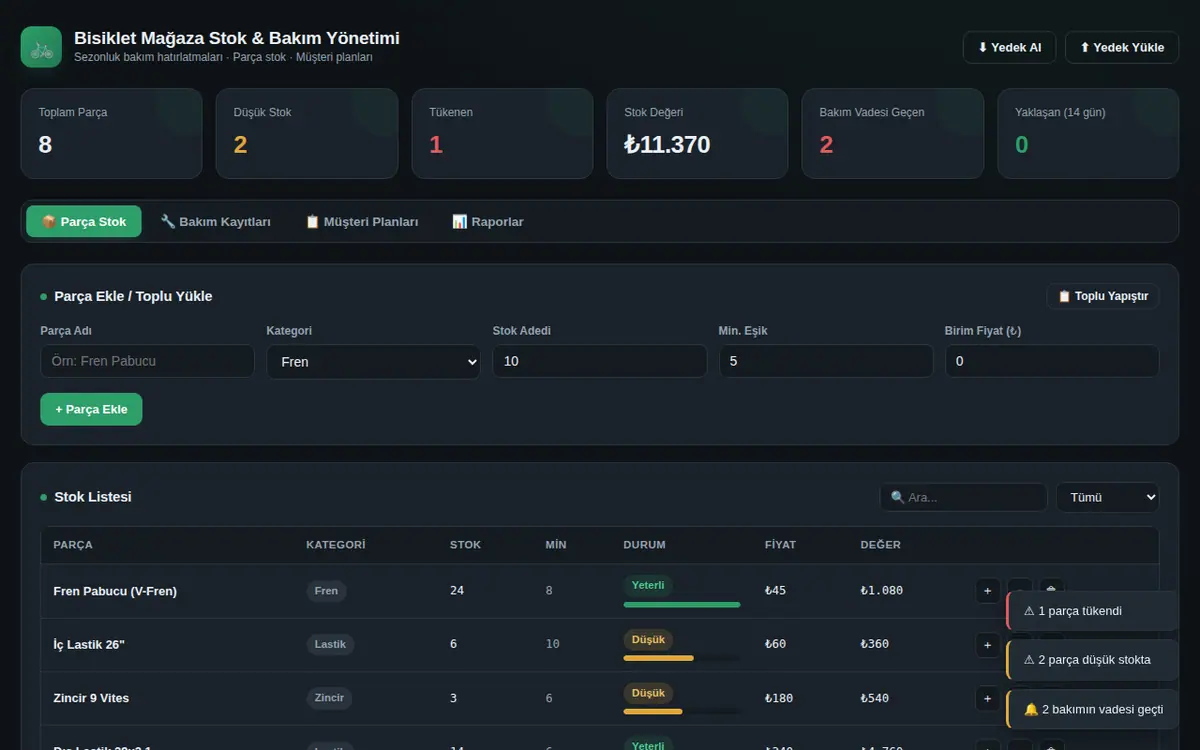Click the PARÇA column header
1200x750 pixels.
[x=73, y=545]
